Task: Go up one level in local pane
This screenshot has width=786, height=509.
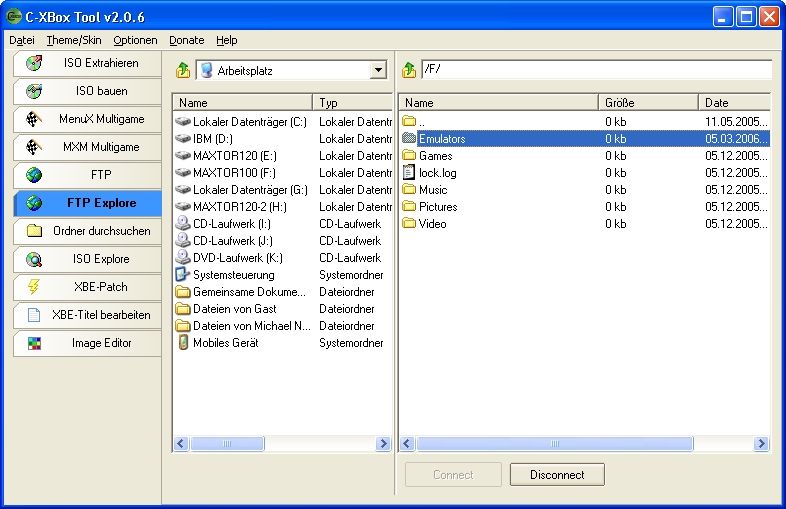Action: coord(183,70)
